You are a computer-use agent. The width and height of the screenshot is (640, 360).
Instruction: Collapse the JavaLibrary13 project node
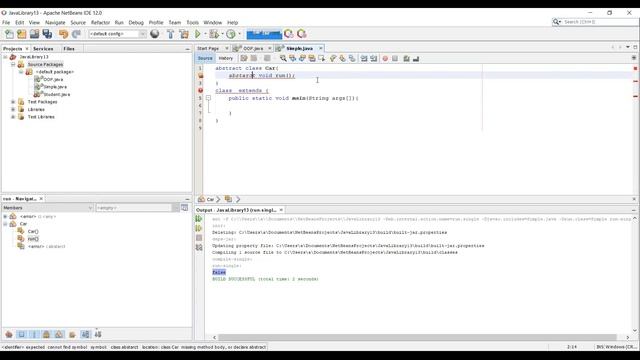(5, 57)
